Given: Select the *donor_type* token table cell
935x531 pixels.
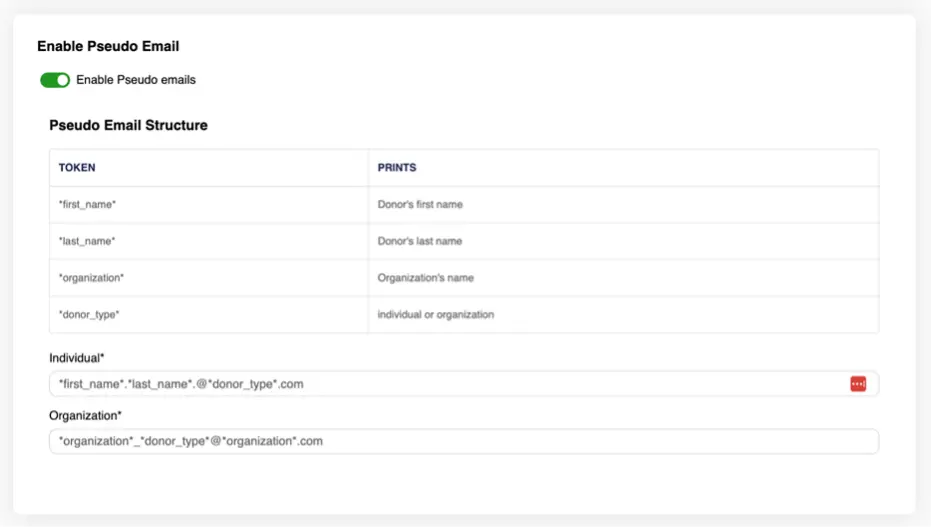Looking at the screenshot, I should point(89,315).
